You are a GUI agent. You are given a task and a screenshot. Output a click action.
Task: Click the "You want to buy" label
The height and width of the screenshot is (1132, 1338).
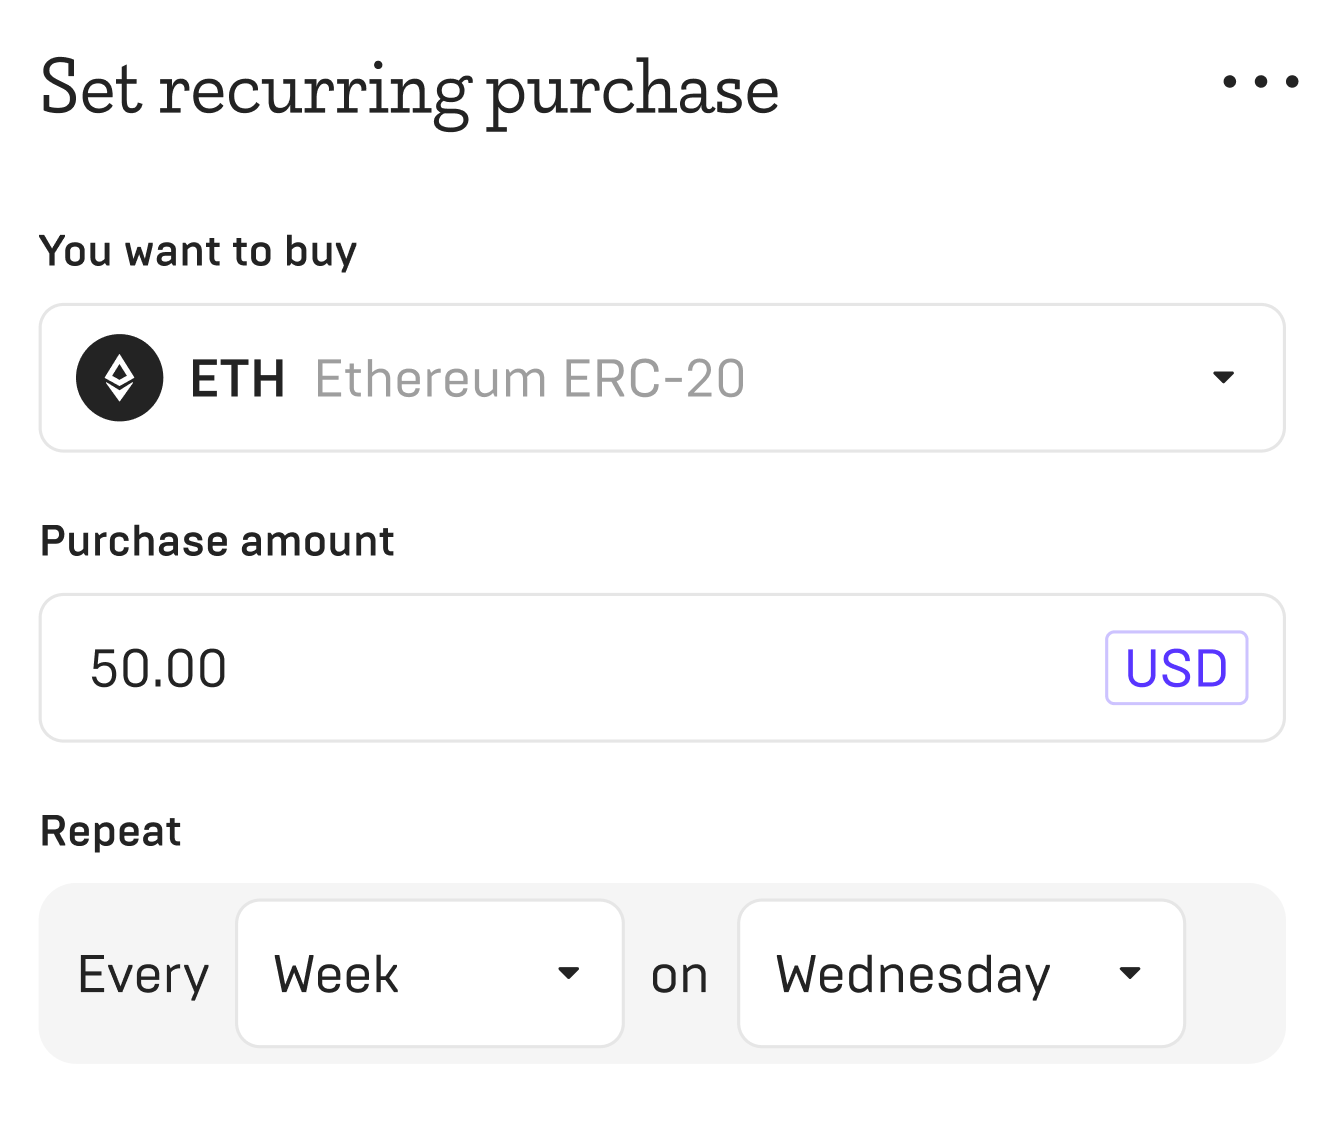point(198,251)
